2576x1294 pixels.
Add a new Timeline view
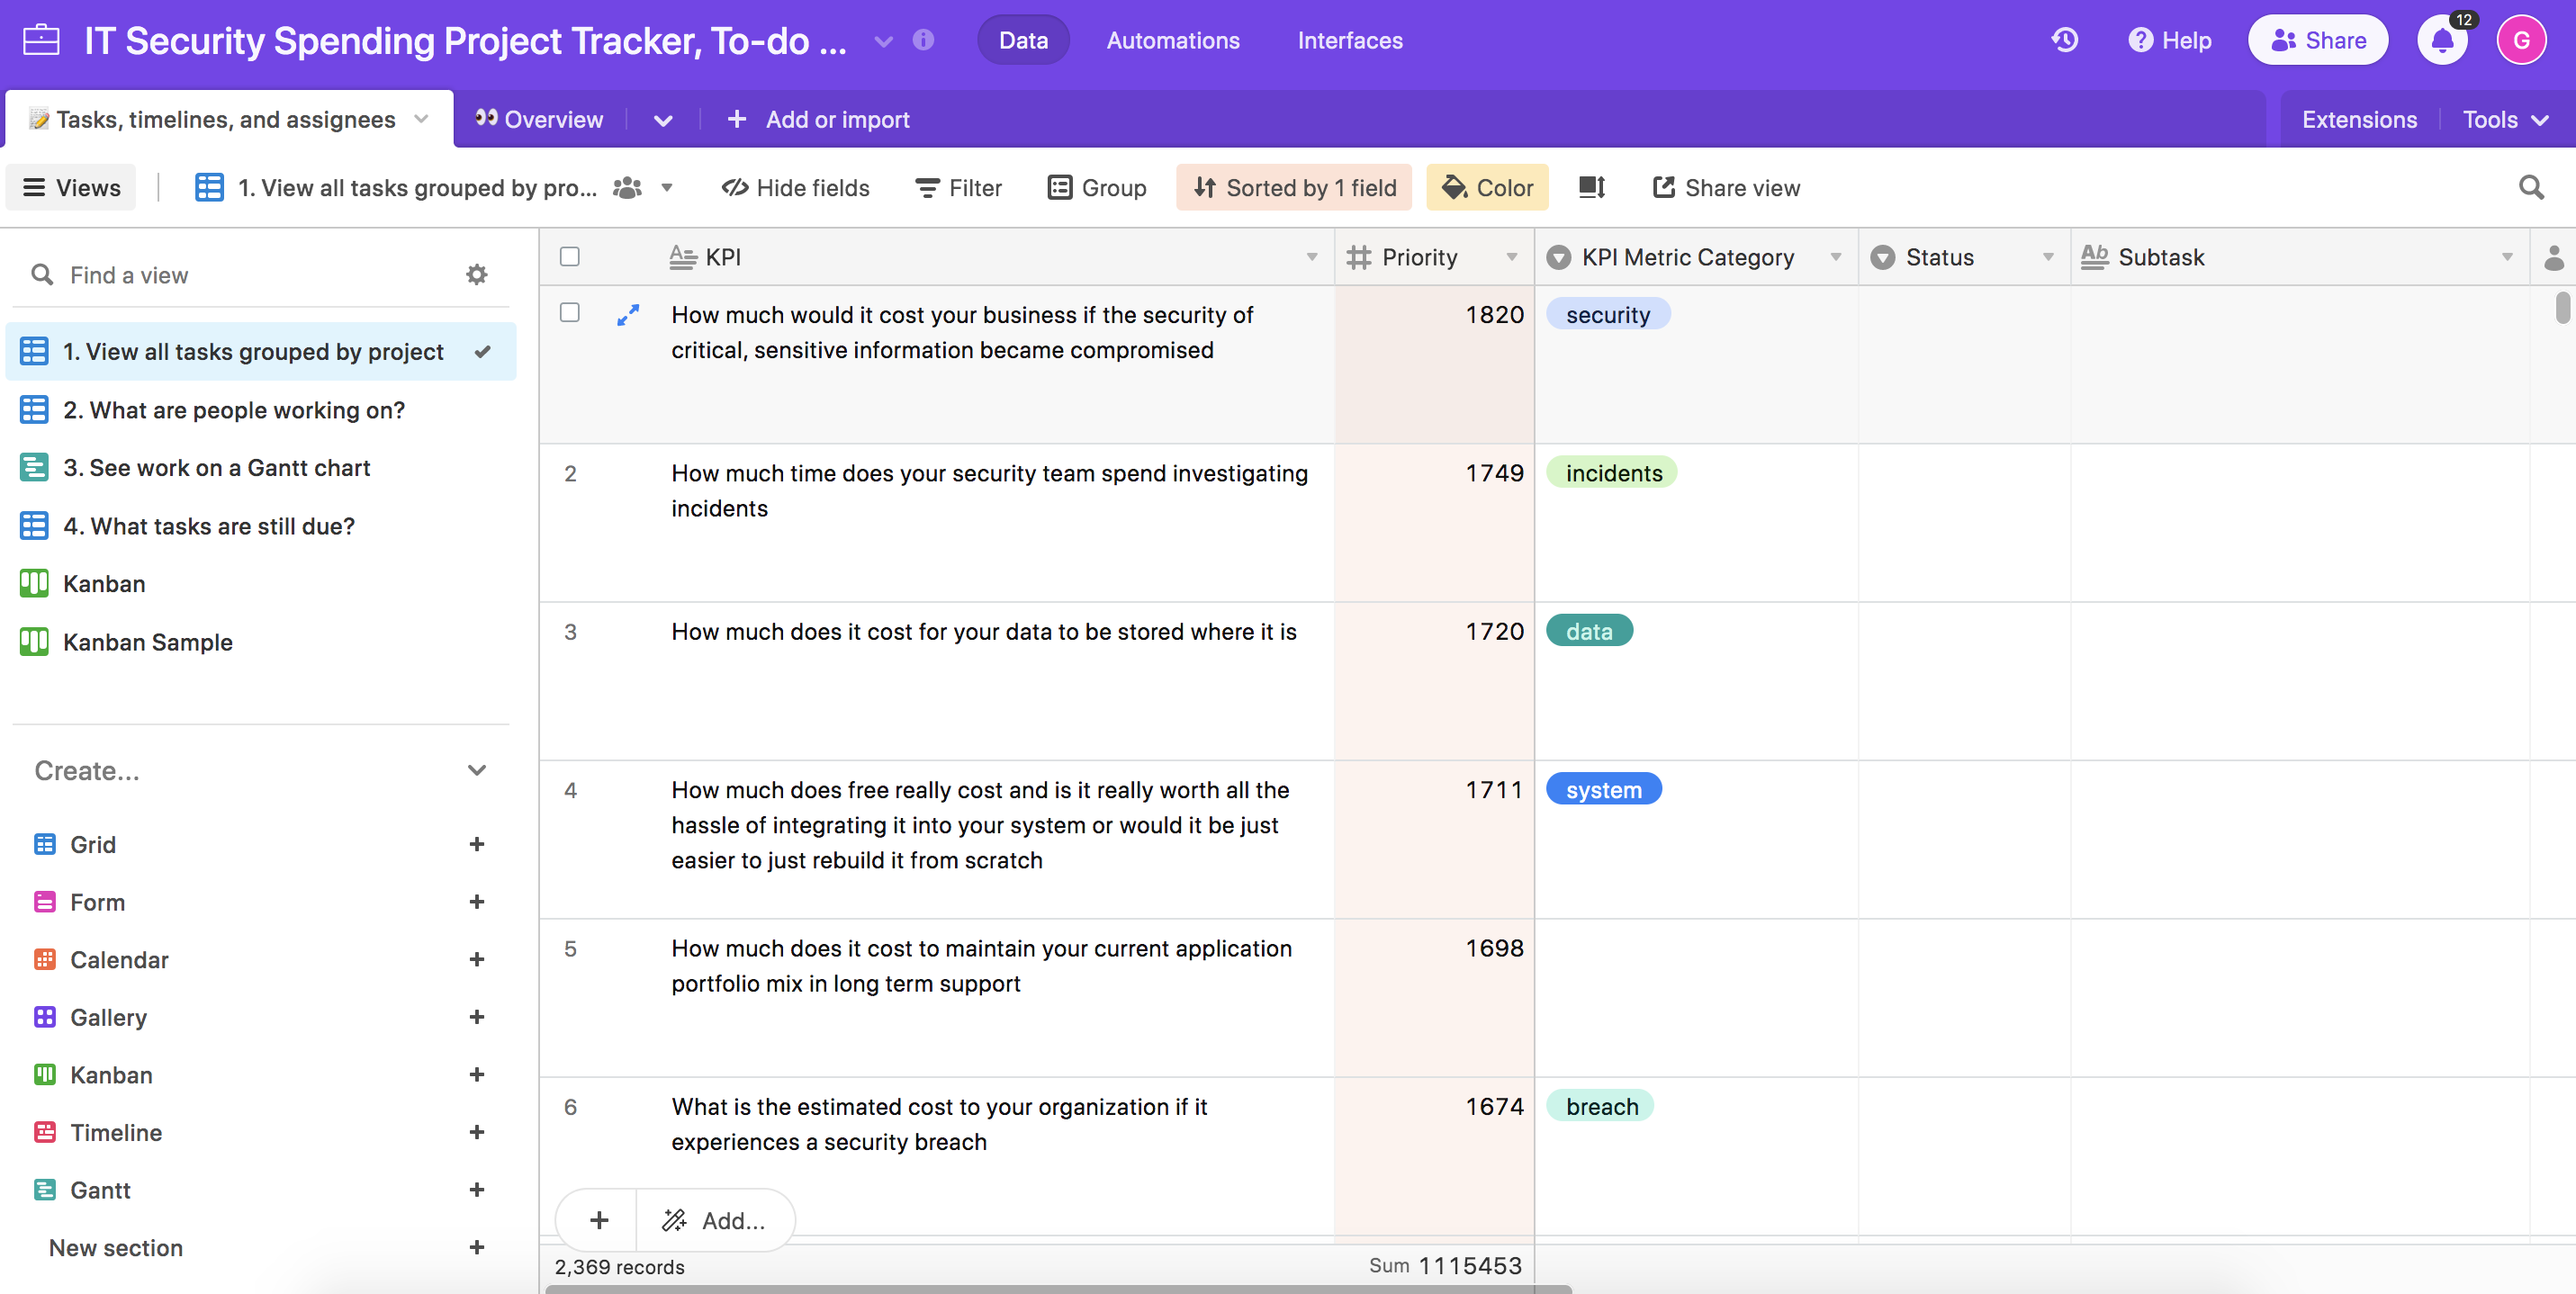(x=477, y=1133)
